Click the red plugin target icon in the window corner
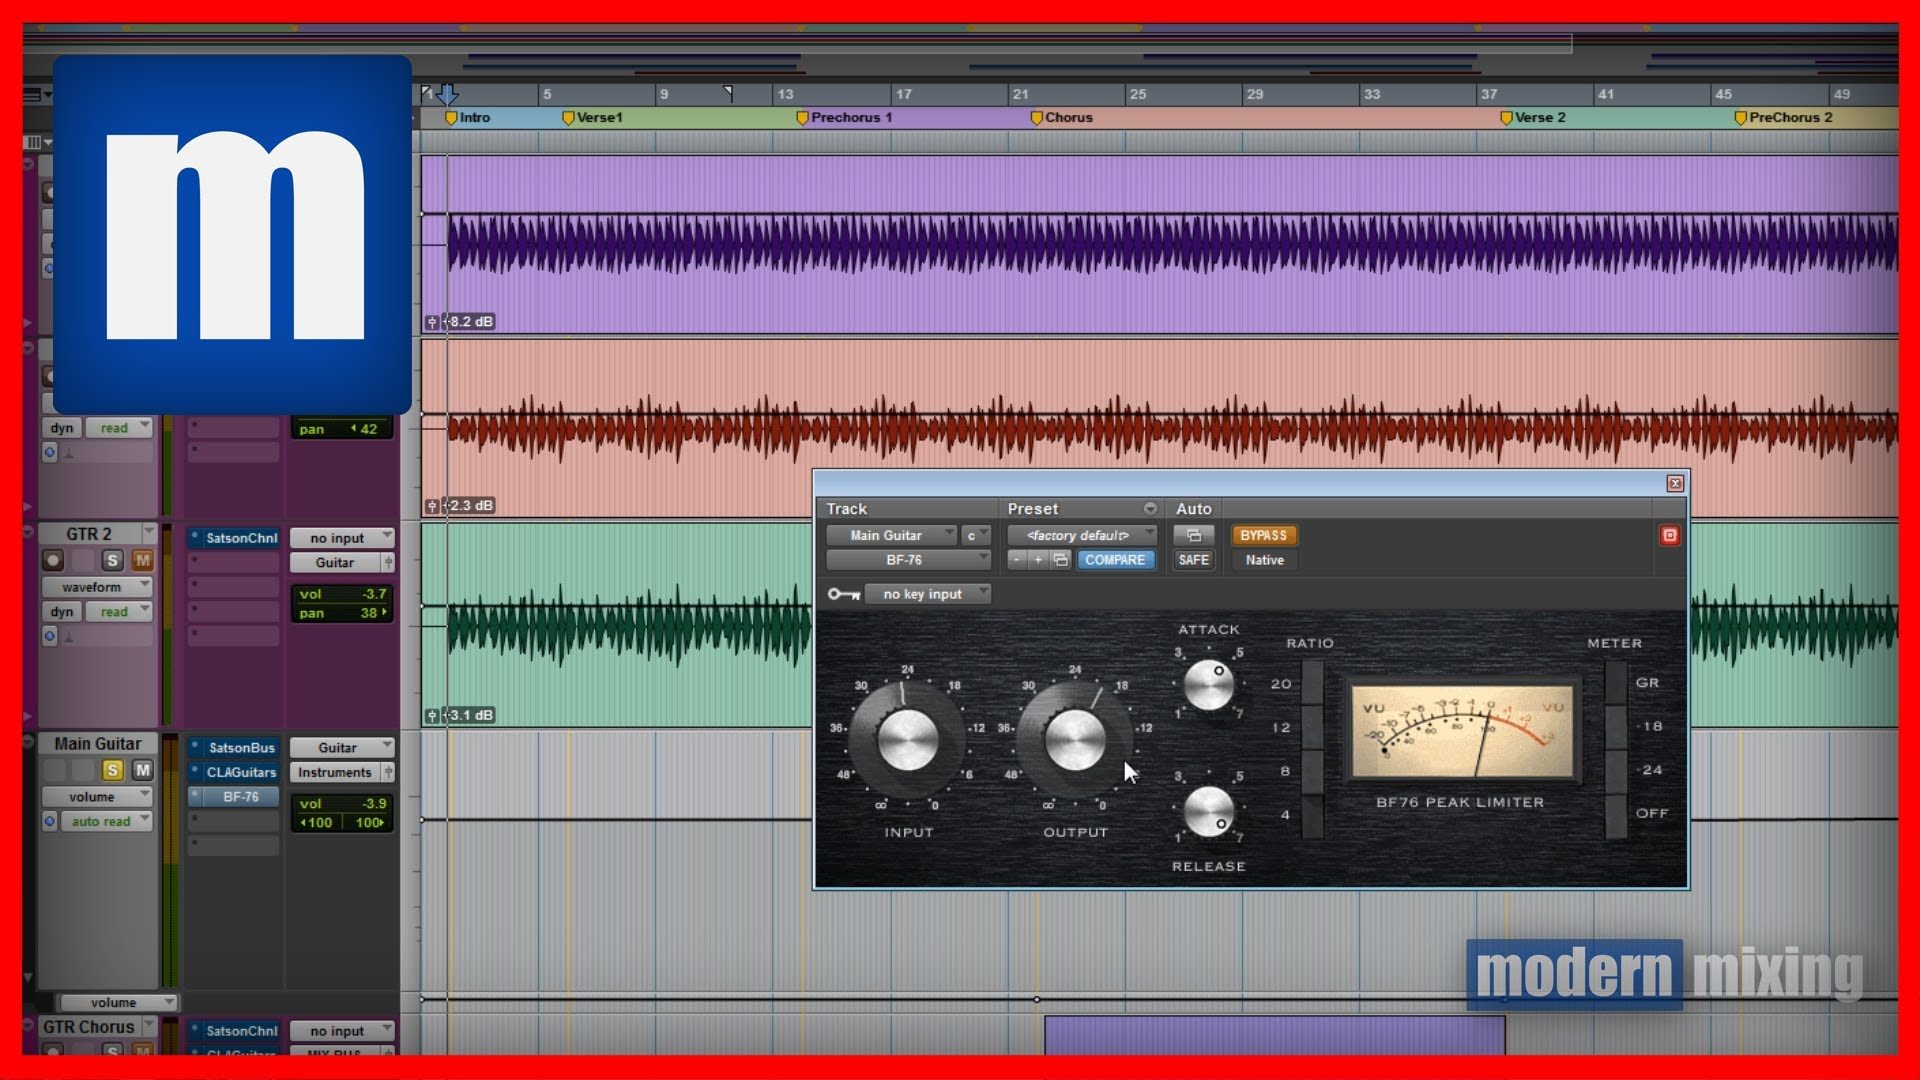1920x1080 pixels. [1669, 536]
